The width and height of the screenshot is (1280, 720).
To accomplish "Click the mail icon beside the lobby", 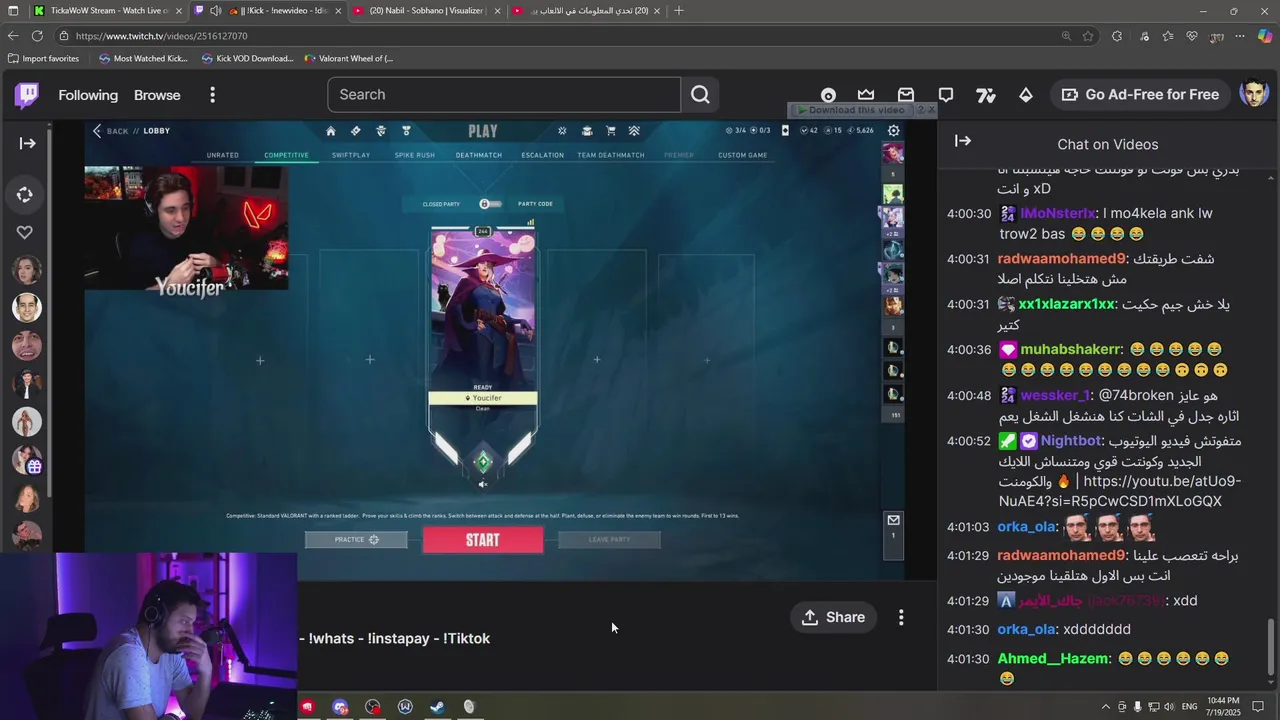I will [x=893, y=520].
